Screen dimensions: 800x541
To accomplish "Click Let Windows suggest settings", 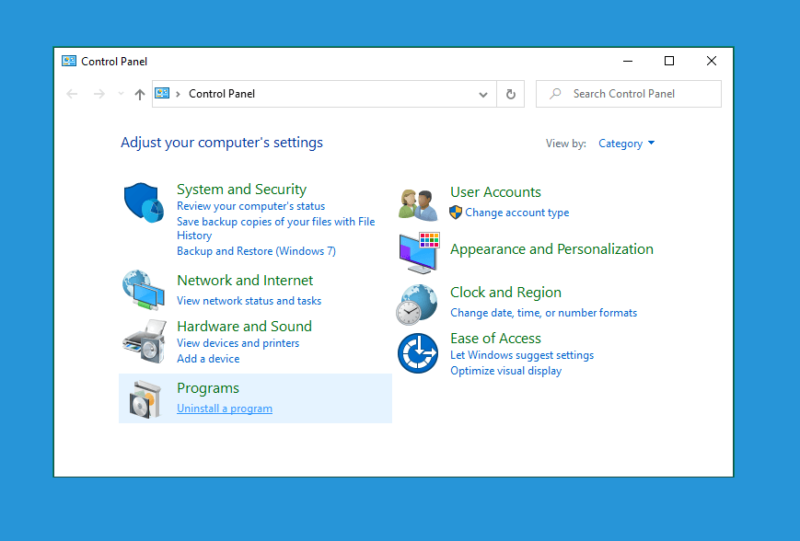I will pyautogui.click(x=522, y=355).
